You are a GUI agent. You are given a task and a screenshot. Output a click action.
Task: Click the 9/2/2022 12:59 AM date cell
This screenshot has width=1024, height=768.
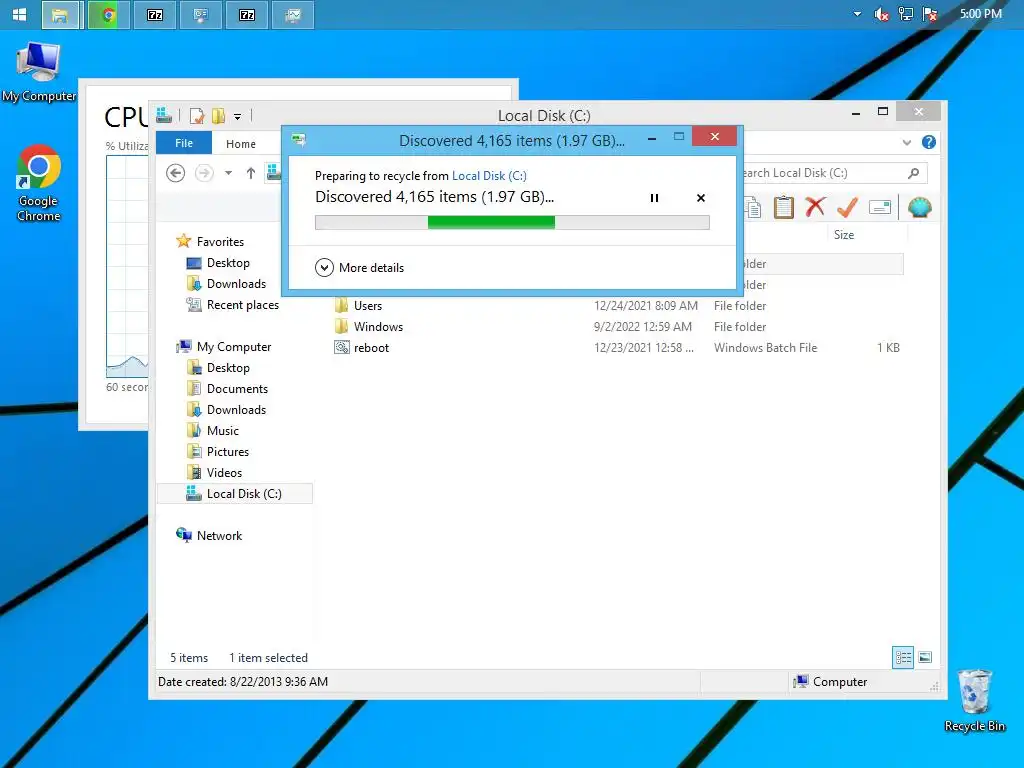(x=643, y=327)
